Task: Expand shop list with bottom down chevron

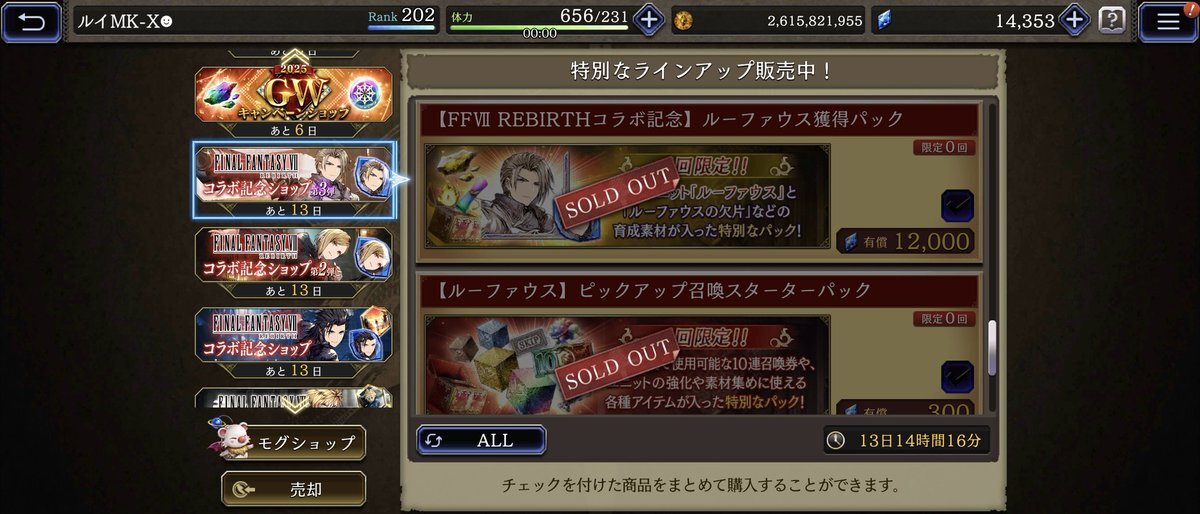Action: 293,404
